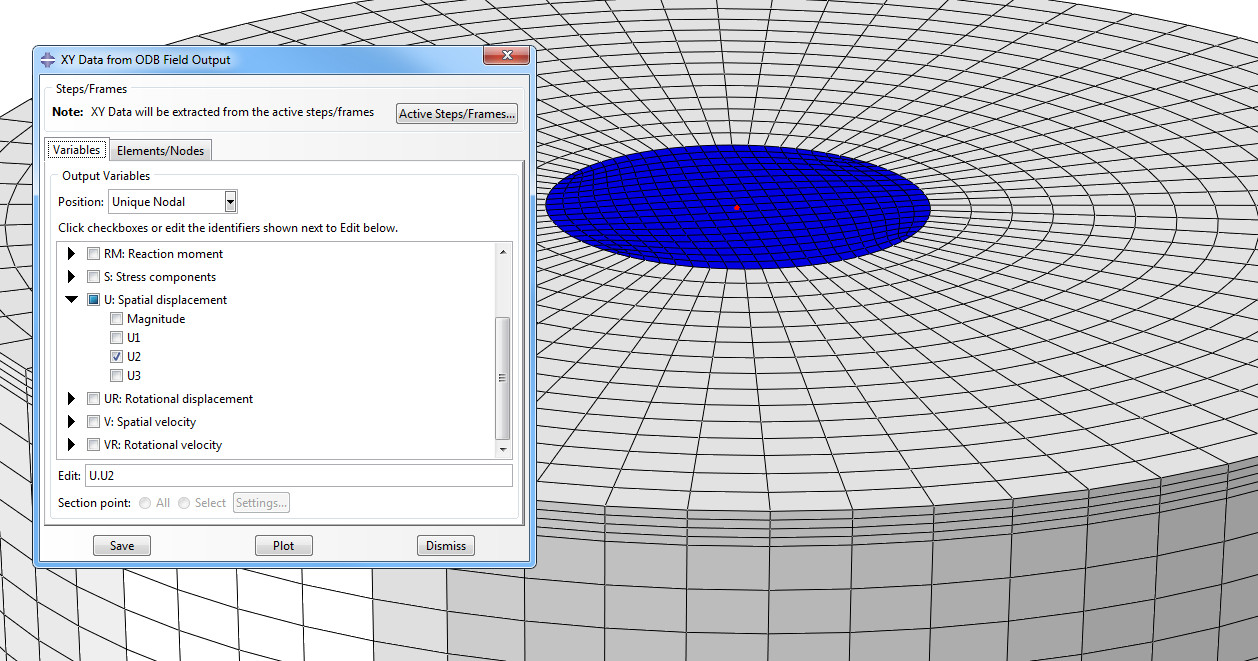This screenshot has width=1258, height=661.
Task: Select the Section point All radio button
Action: (146, 503)
